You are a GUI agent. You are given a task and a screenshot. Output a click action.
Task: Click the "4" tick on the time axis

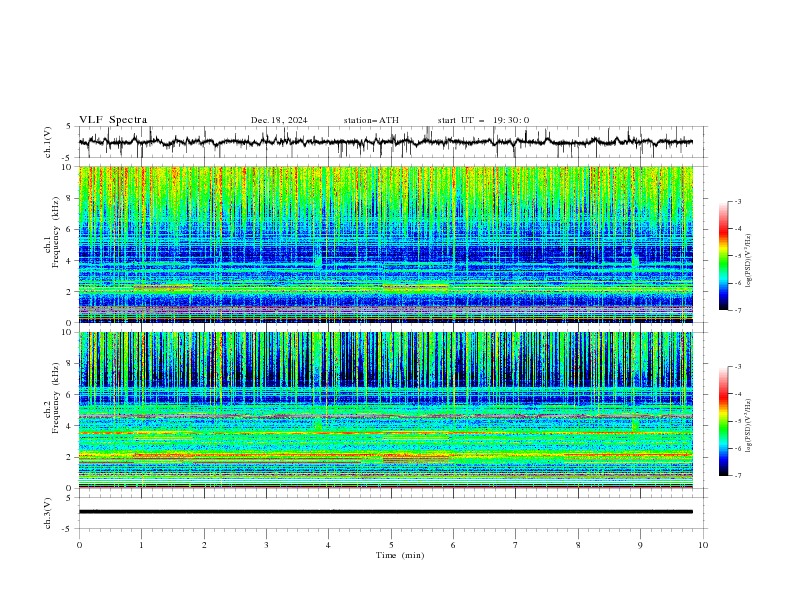tap(328, 545)
